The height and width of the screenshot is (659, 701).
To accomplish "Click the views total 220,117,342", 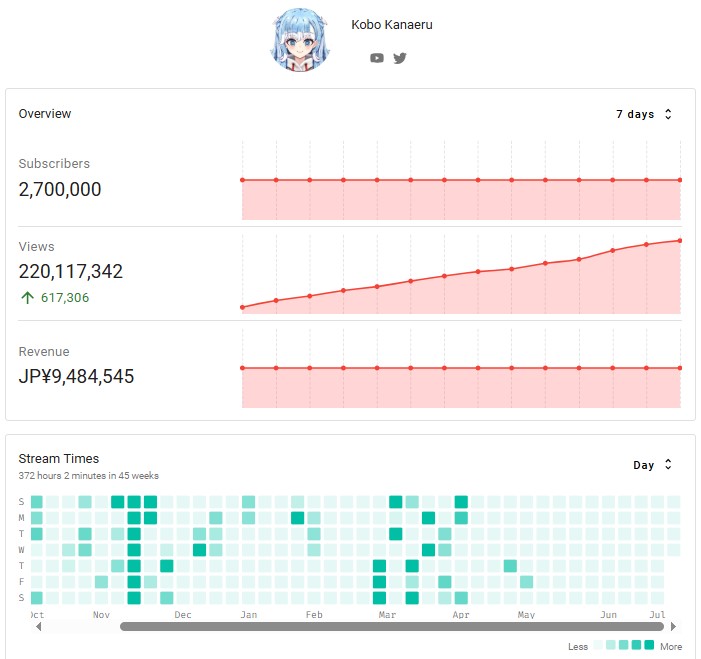I will pyautogui.click(x=71, y=271).
